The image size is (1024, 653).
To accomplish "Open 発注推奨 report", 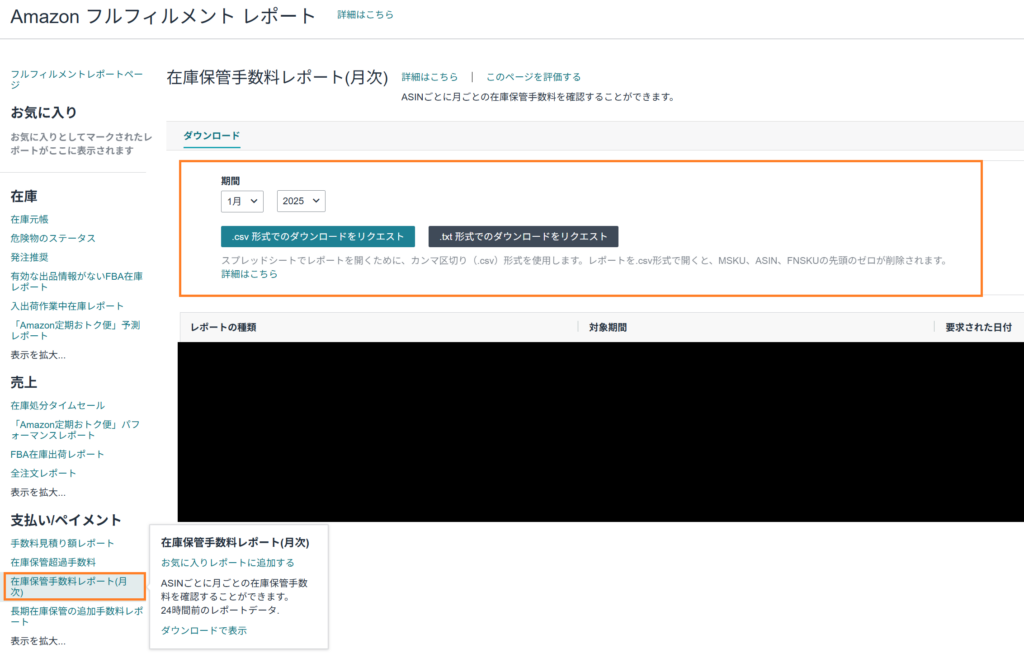I will [29, 257].
